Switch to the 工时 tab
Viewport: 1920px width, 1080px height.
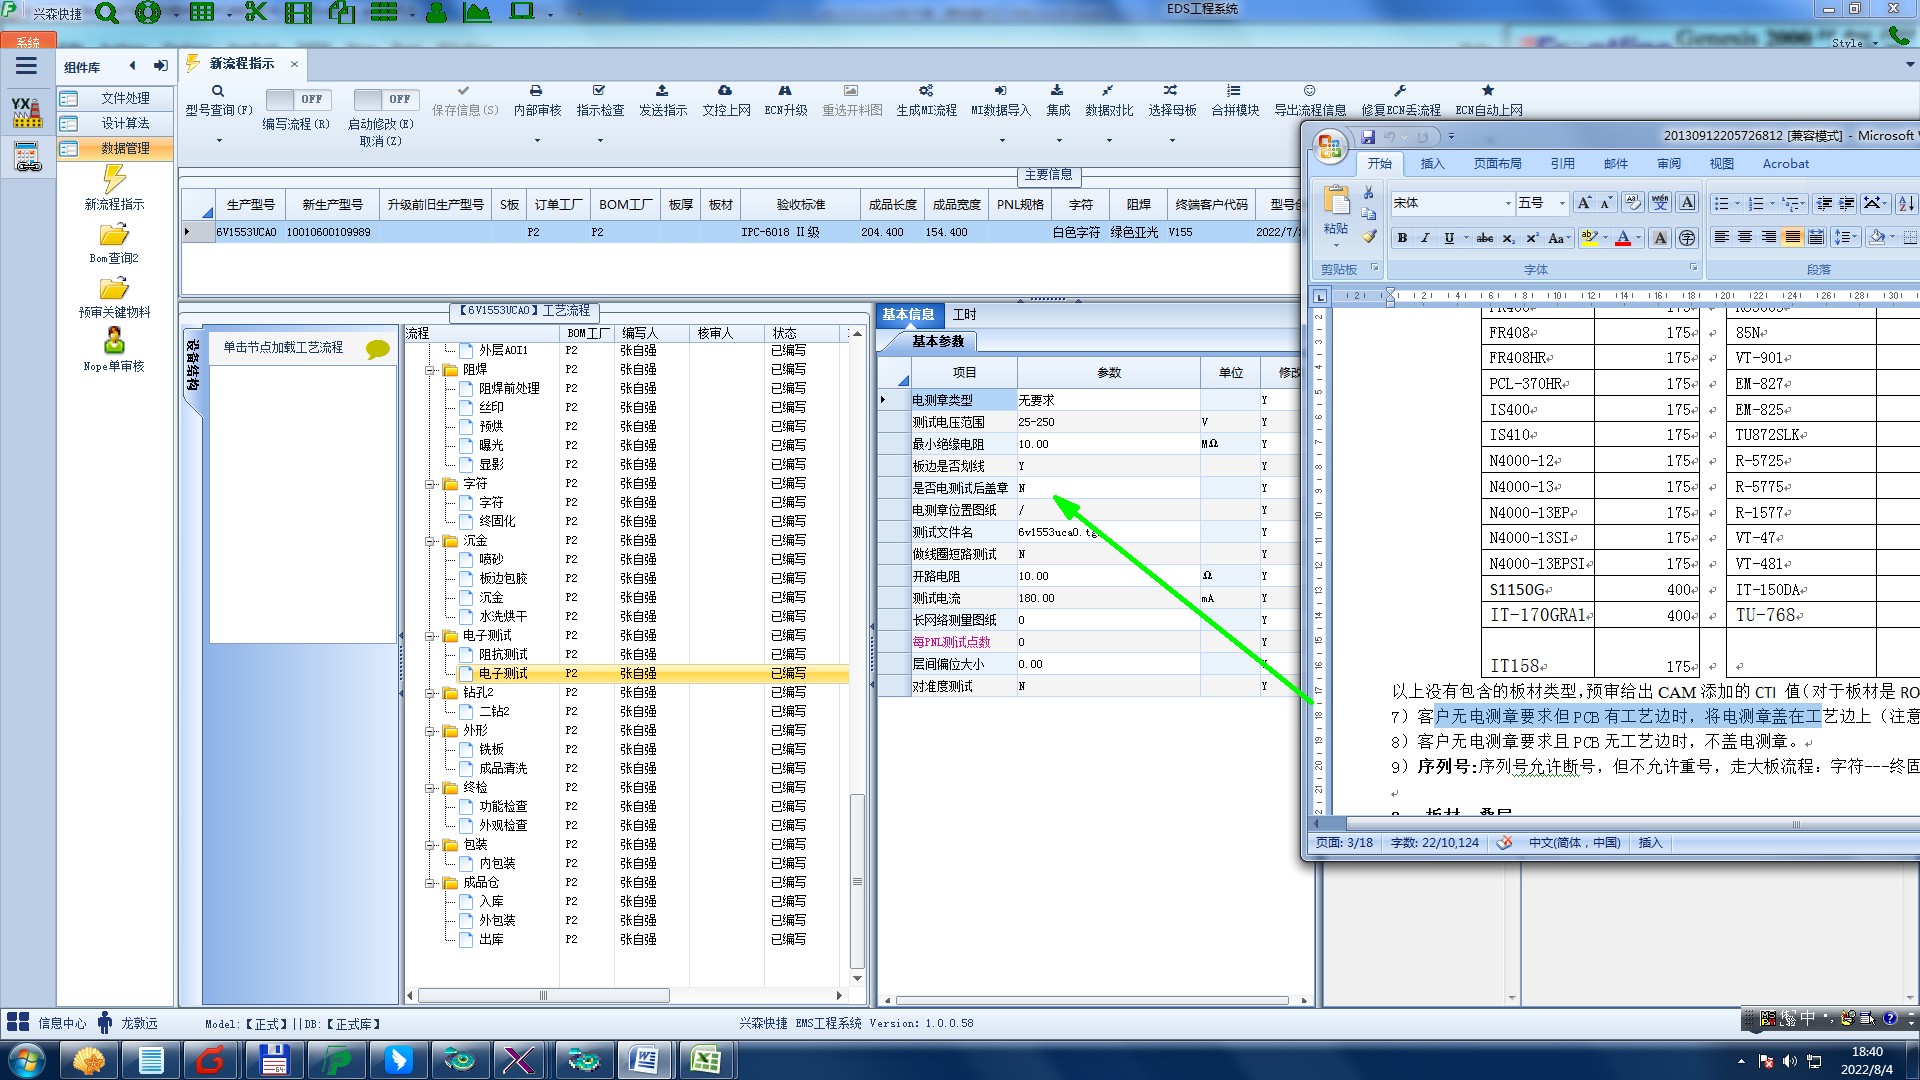(964, 315)
